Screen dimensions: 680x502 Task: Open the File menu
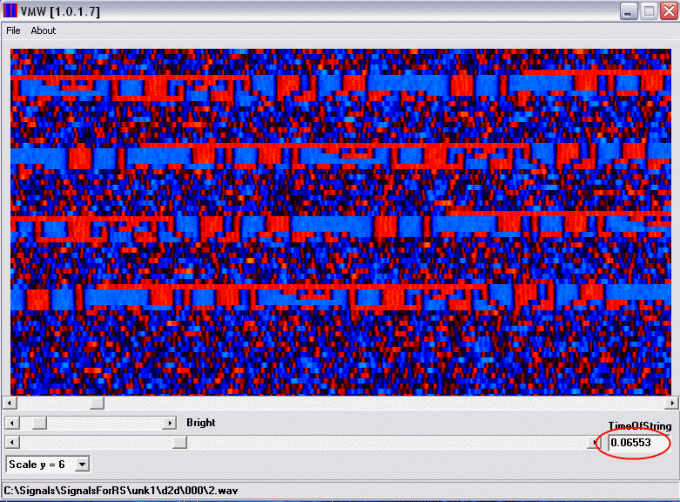[x=13, y=30]
